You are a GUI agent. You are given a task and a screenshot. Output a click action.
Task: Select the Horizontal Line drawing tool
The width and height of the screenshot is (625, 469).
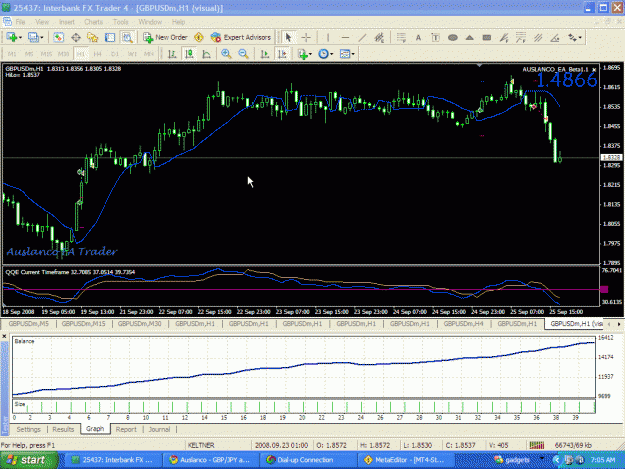[345, 37]
